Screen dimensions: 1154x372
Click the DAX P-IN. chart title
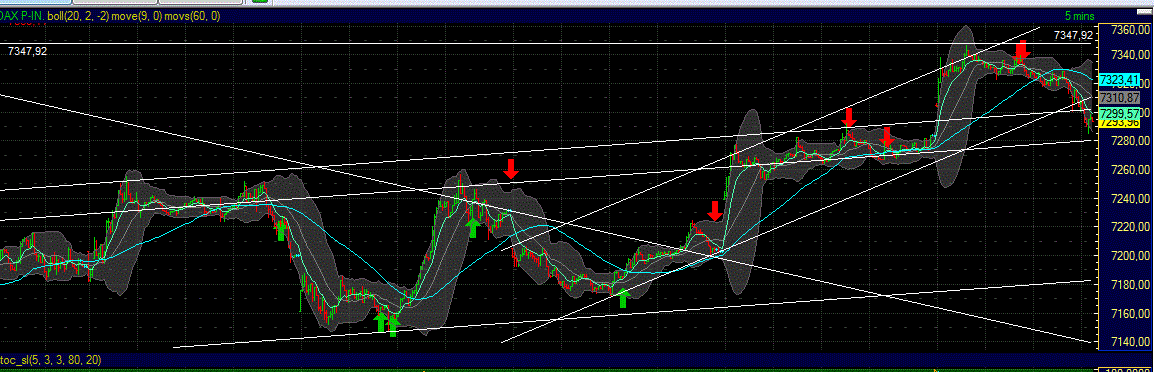(21, 15)
